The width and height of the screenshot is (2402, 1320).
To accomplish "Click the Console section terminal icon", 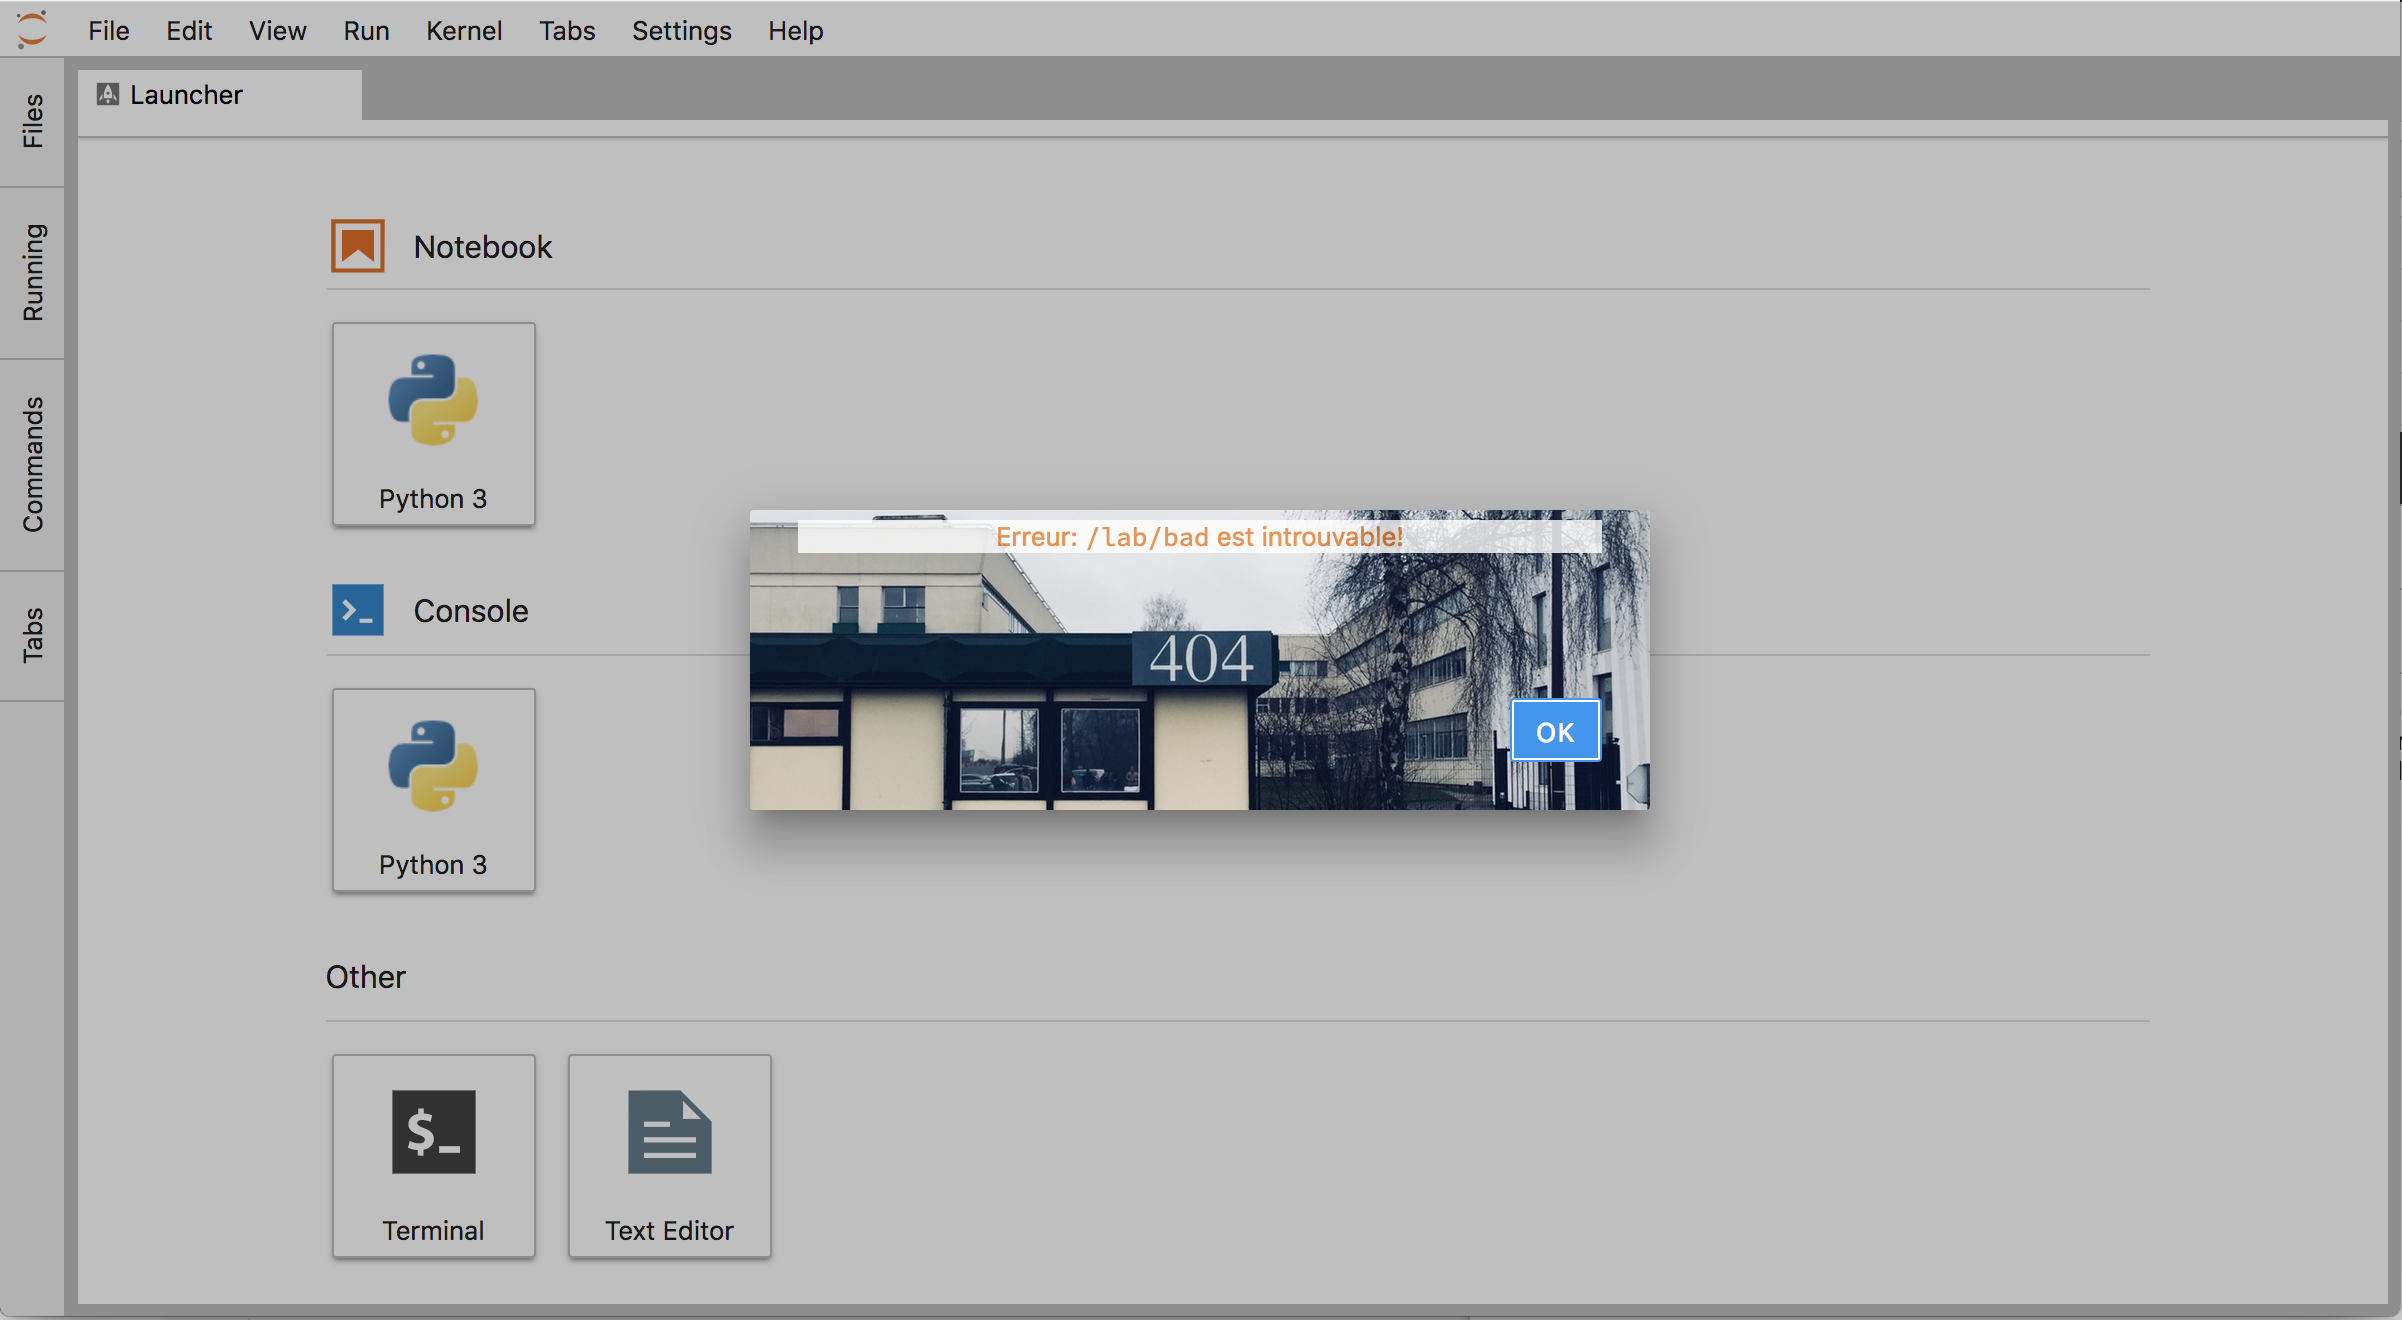I will 357,610.
